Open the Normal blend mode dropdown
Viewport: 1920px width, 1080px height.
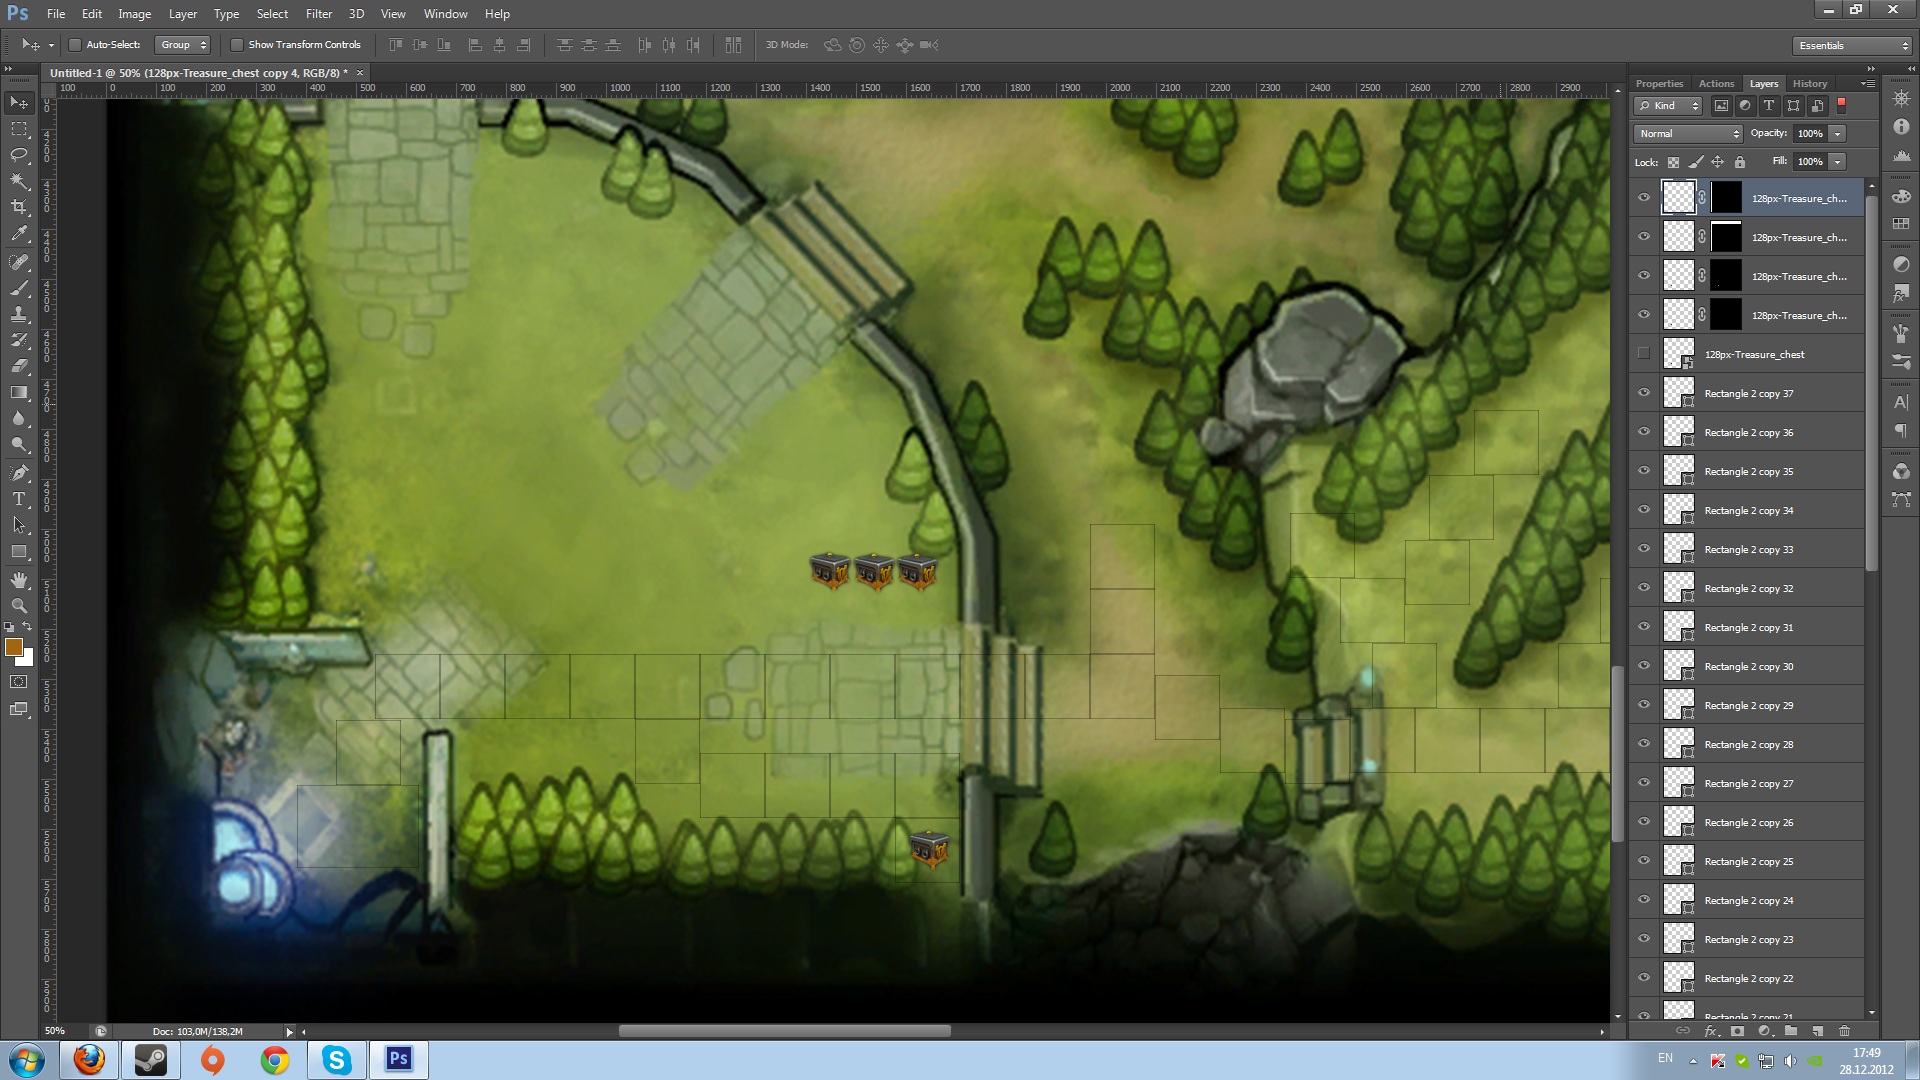pyautogui.click(x=1688, y=134)
